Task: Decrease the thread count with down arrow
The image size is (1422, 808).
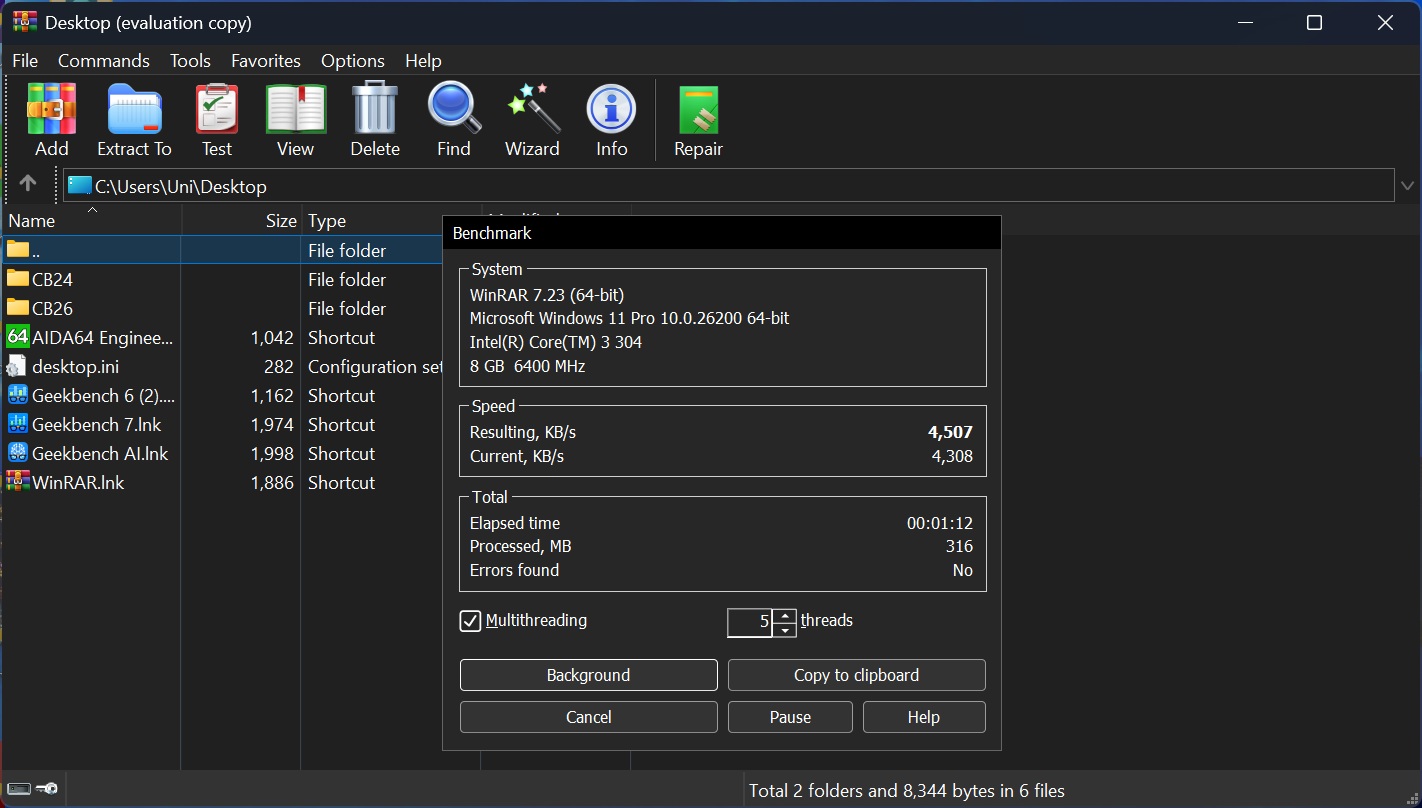Action: (785, 630)
